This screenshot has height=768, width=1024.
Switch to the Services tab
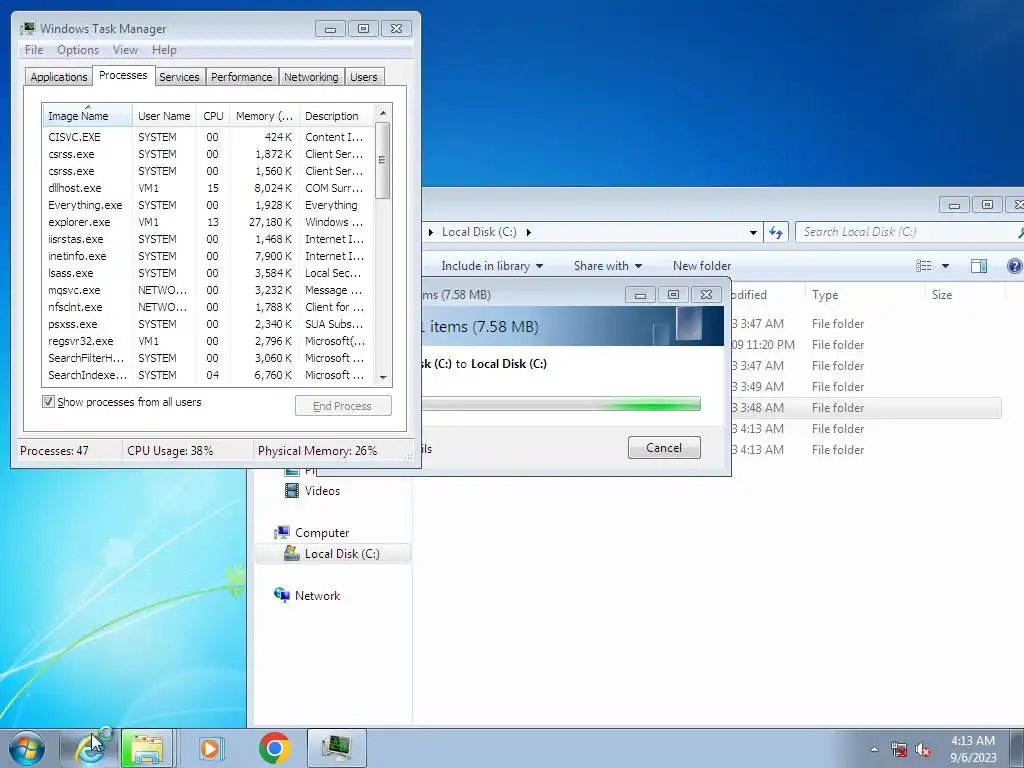click(179, 77)
